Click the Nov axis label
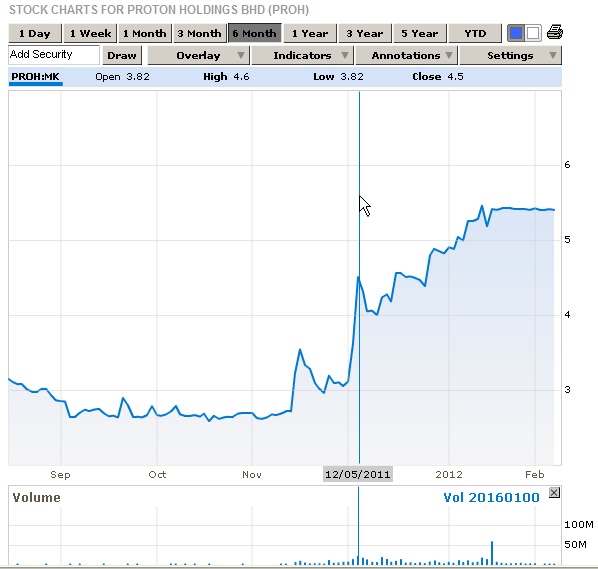The width and height of the screenshot is (598, 569). pyautogui.click(x=252, y=475)
